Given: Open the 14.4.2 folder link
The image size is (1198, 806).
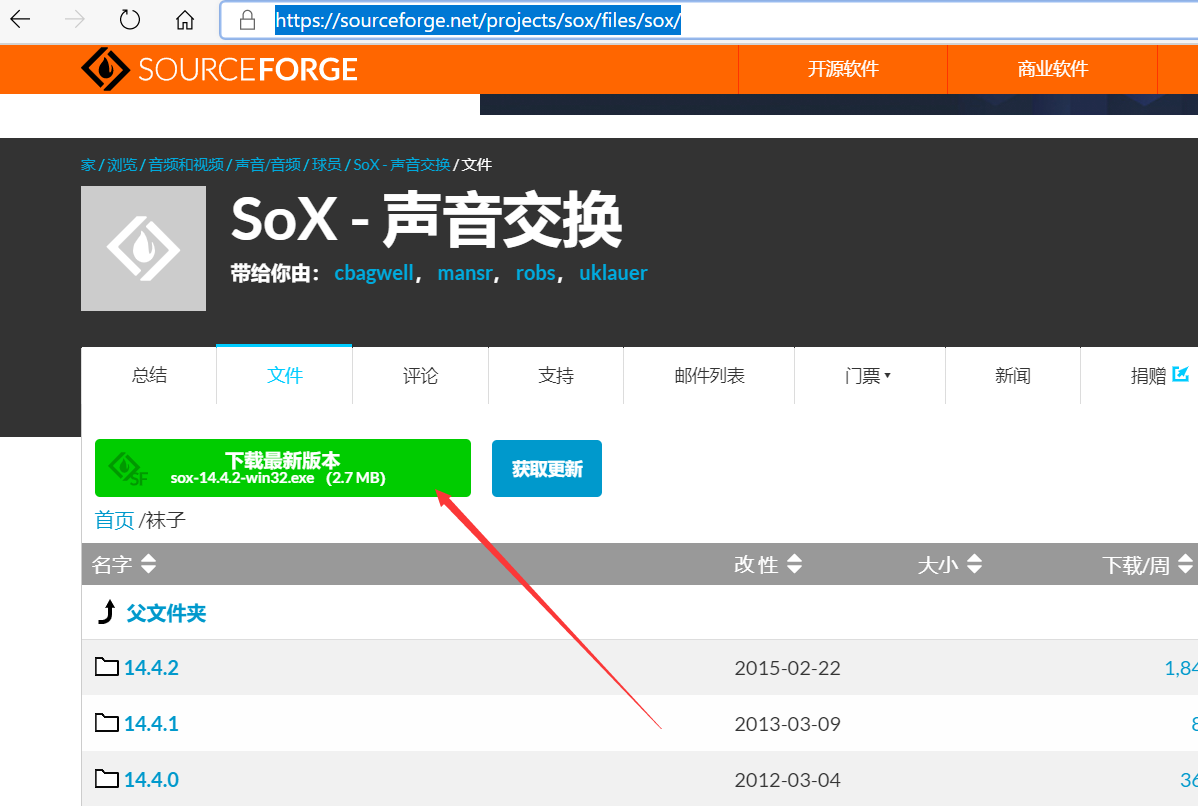Looking at the screenshot, I should pos(151,668).
